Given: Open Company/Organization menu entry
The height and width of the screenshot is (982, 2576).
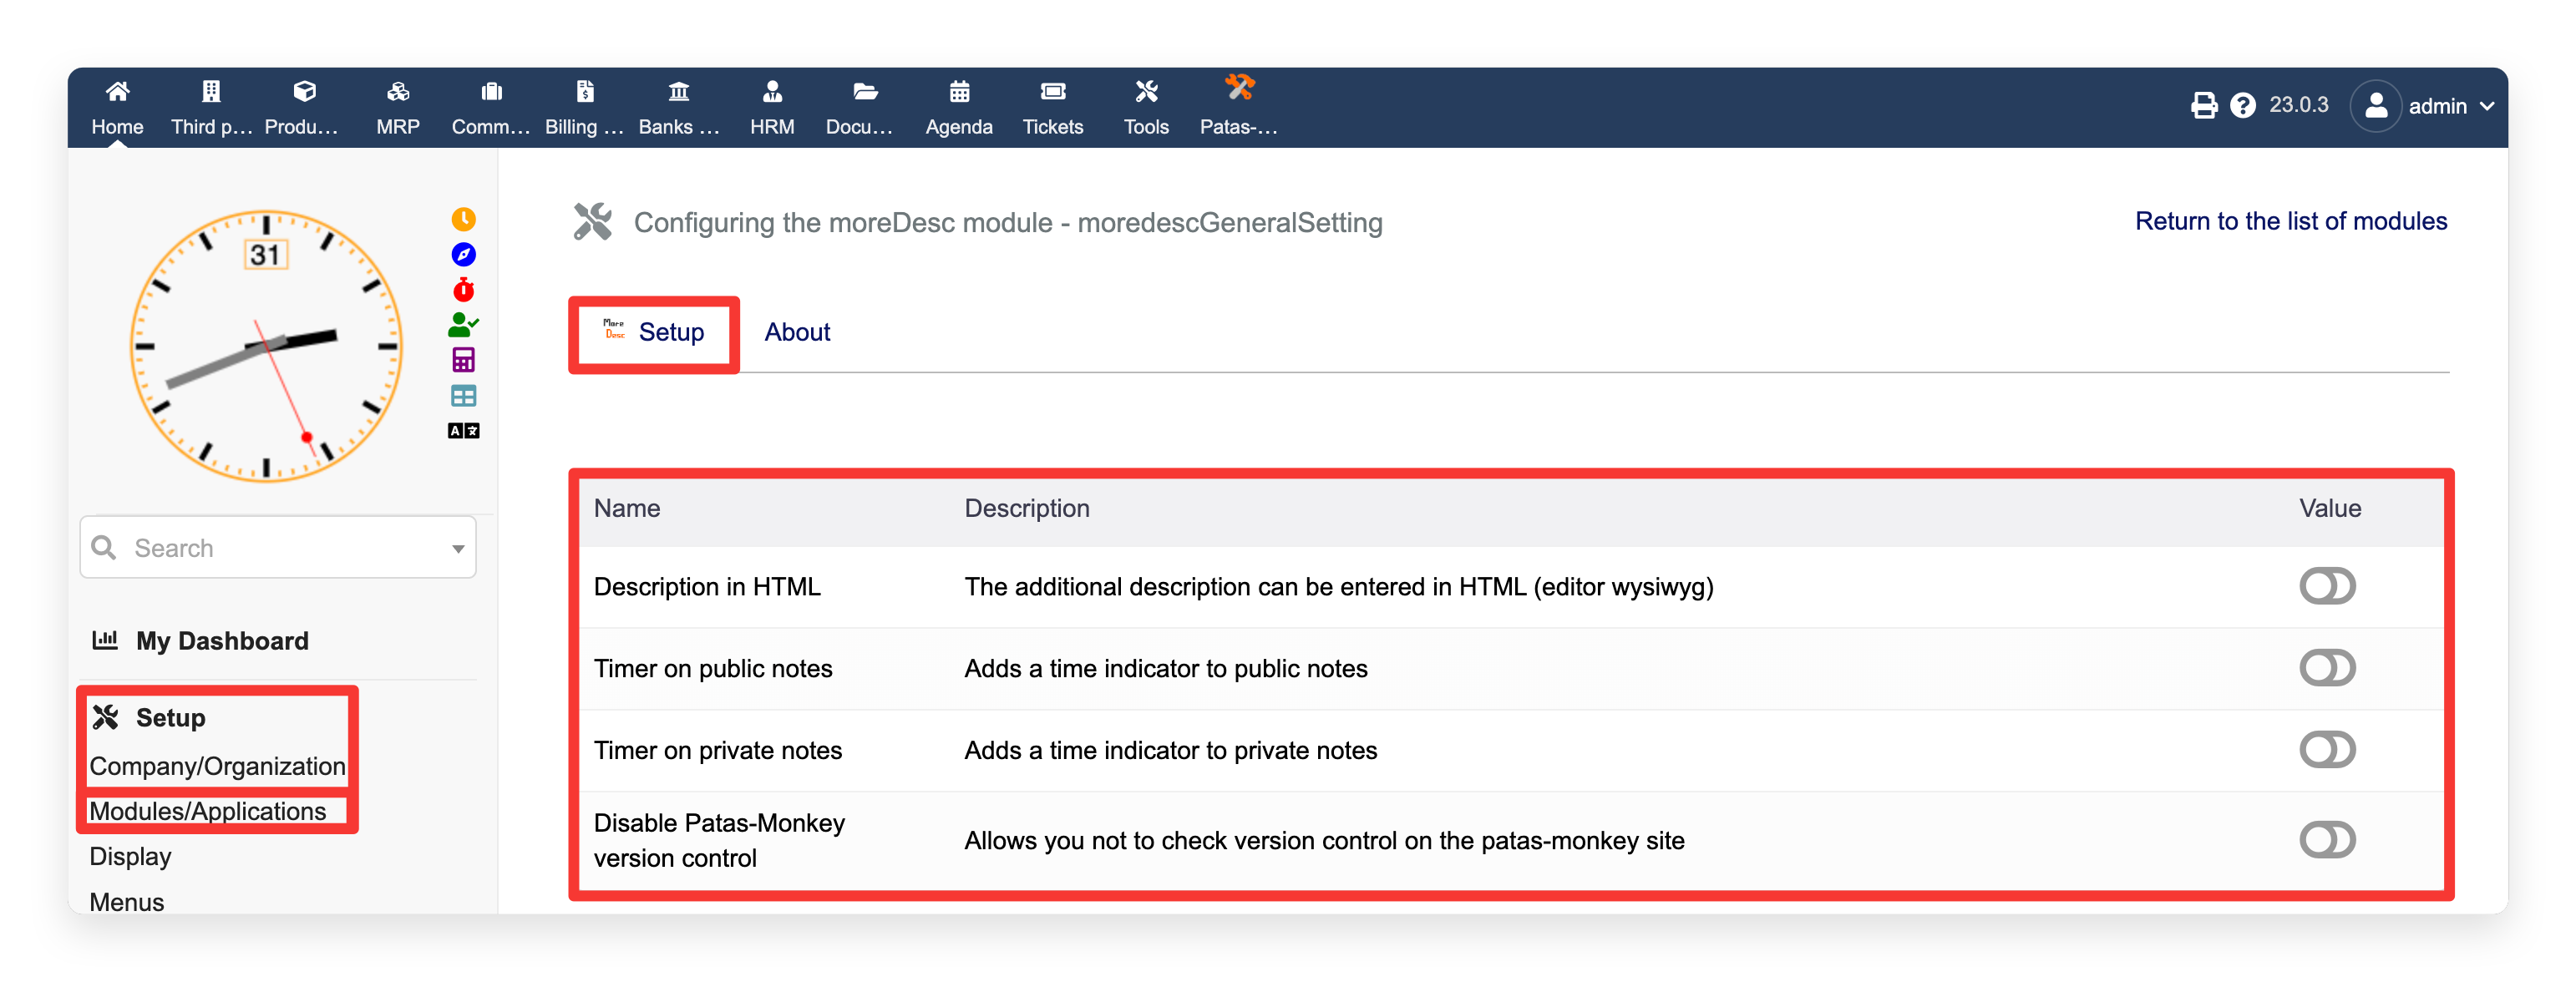Looking at the screenshot, I should [217, 766].
